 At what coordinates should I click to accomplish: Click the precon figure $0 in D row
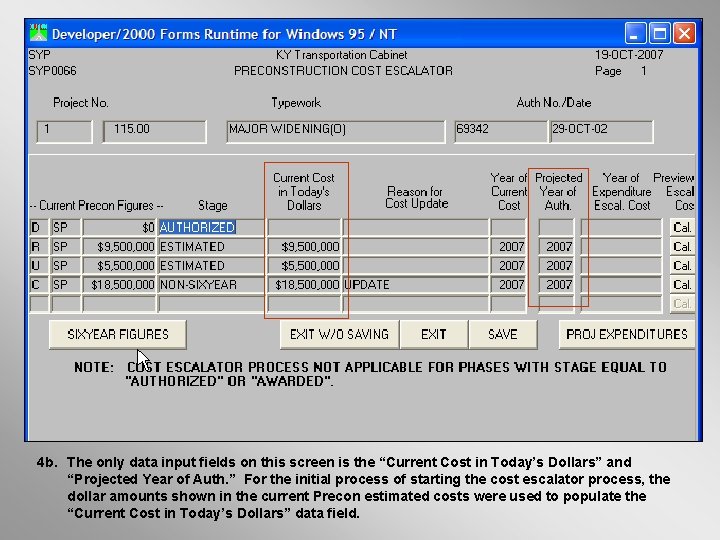(x=119, y=227)
